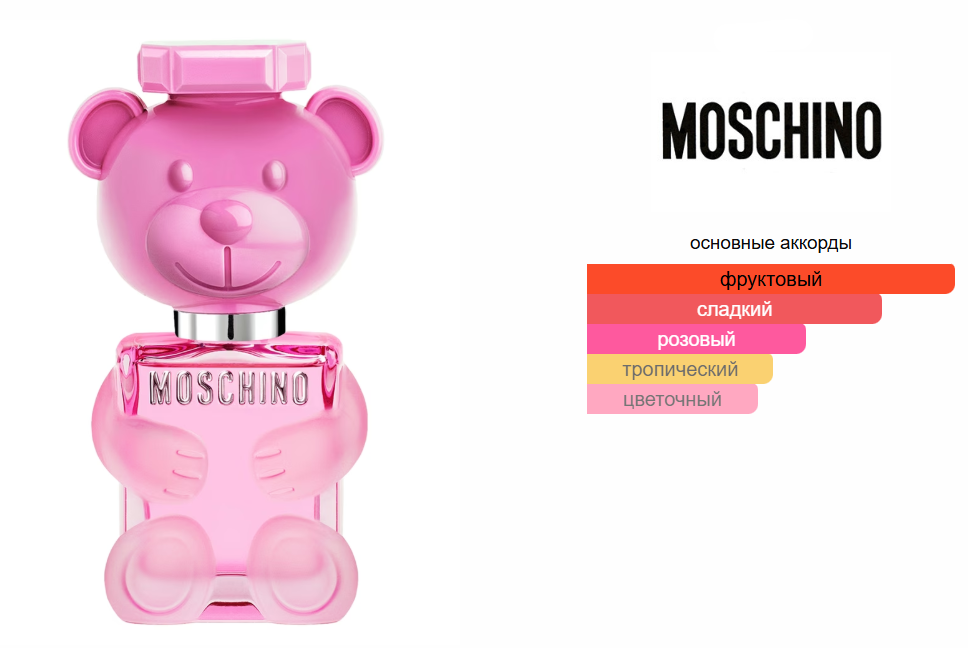Click the pink faceted bottle cap

click(x=224, y=68)
